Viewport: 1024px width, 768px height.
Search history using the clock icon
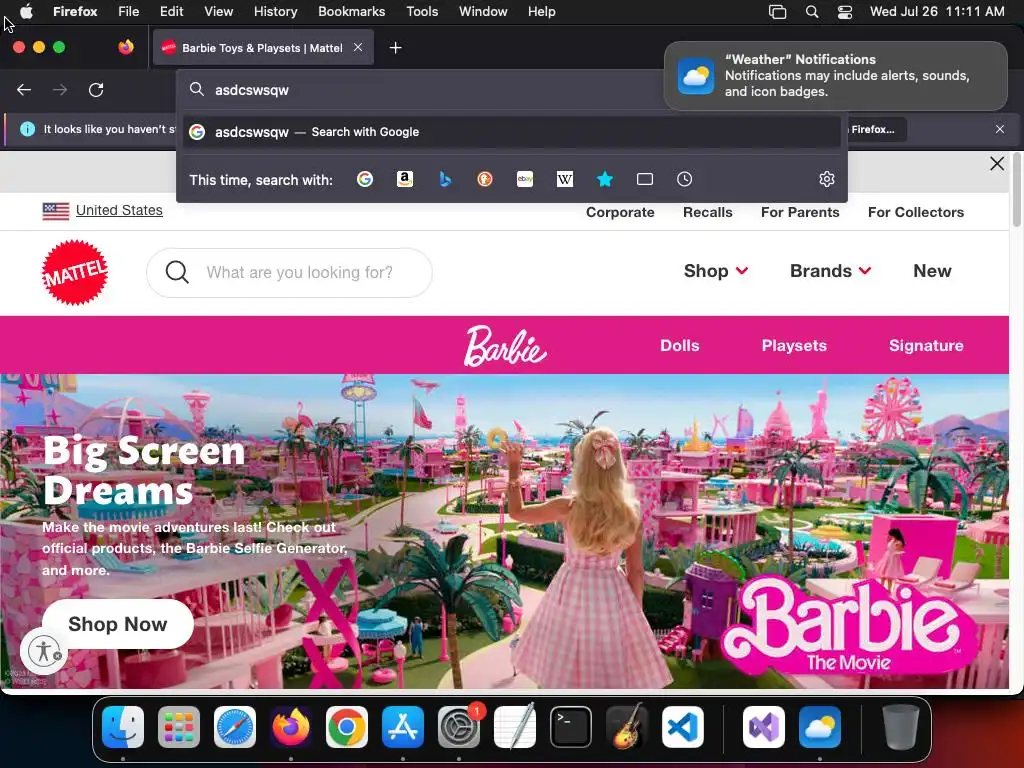[684, 179]
